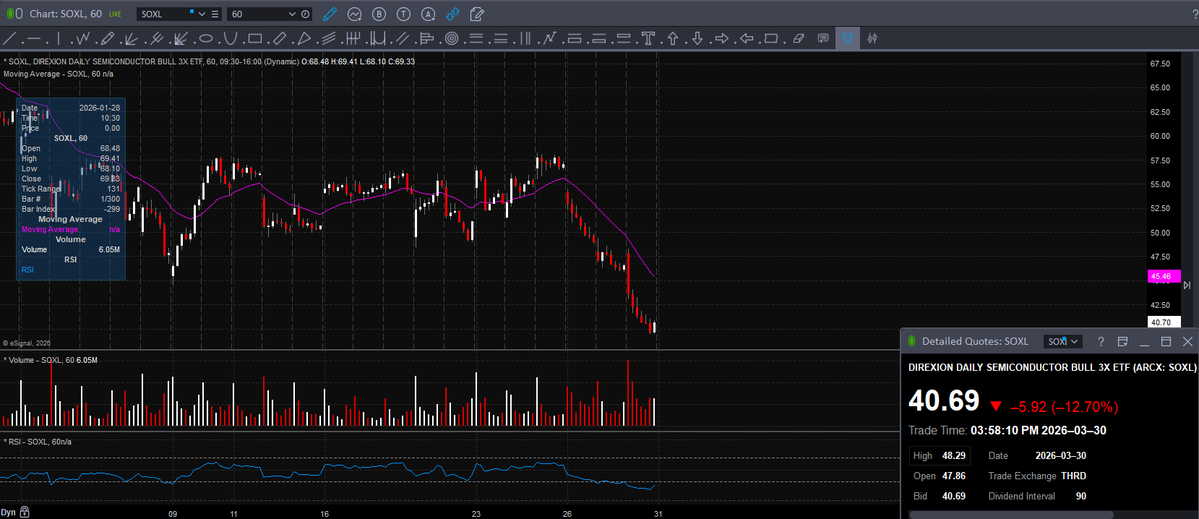The image size is (1199, 519).
Task: Select the concentric circles drawing tool
Action: pos(451,38)
